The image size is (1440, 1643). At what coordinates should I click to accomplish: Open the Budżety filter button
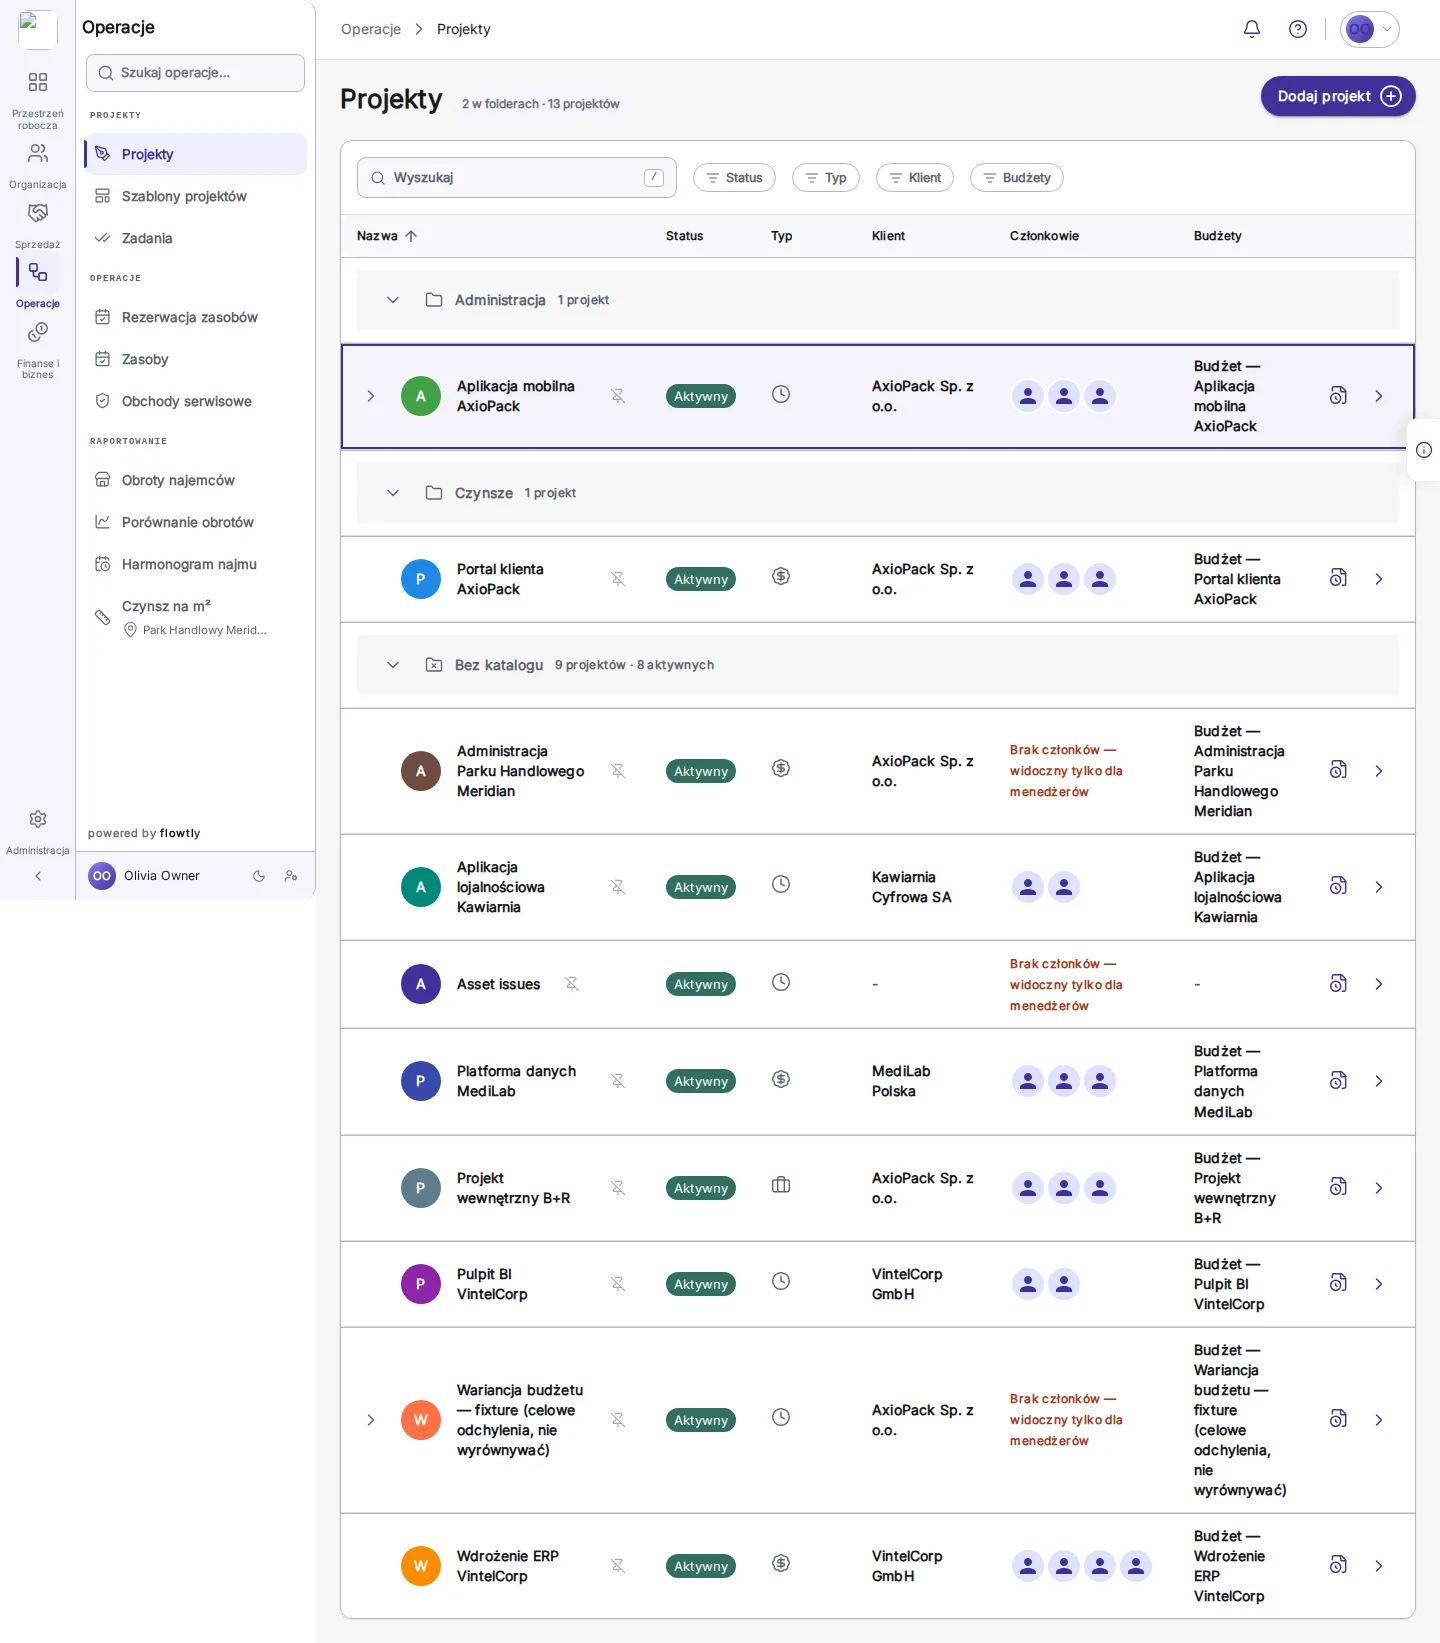click(x=1017, y=178)
